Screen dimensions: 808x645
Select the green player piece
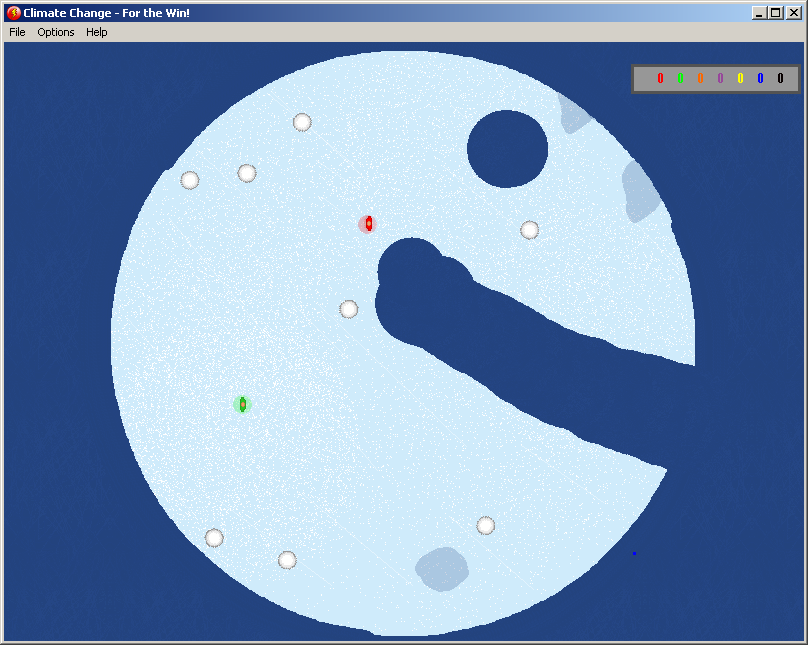tap(243, 404)
